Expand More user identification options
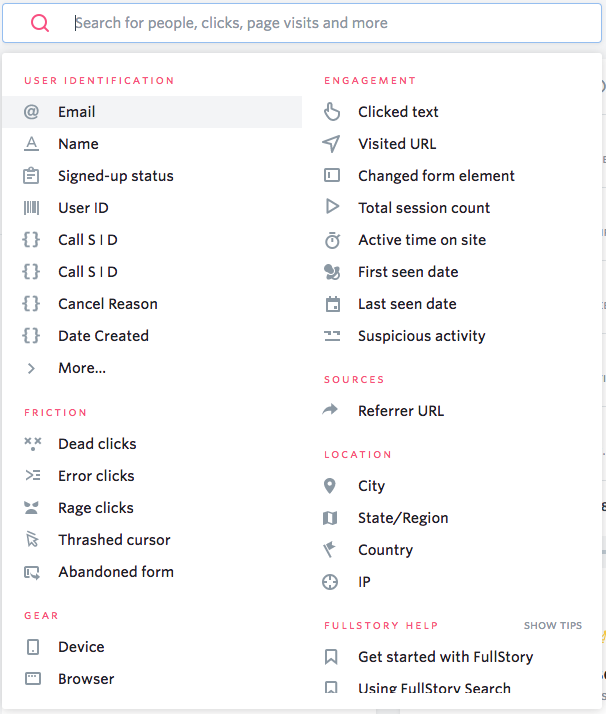The height and width of the screenshot is (714, 606). click(82, 368)
